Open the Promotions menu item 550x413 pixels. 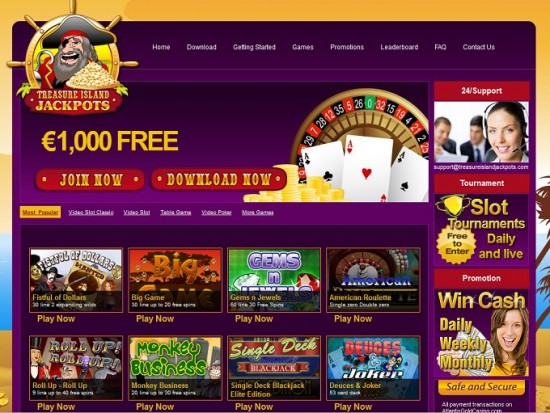point(347,47)
